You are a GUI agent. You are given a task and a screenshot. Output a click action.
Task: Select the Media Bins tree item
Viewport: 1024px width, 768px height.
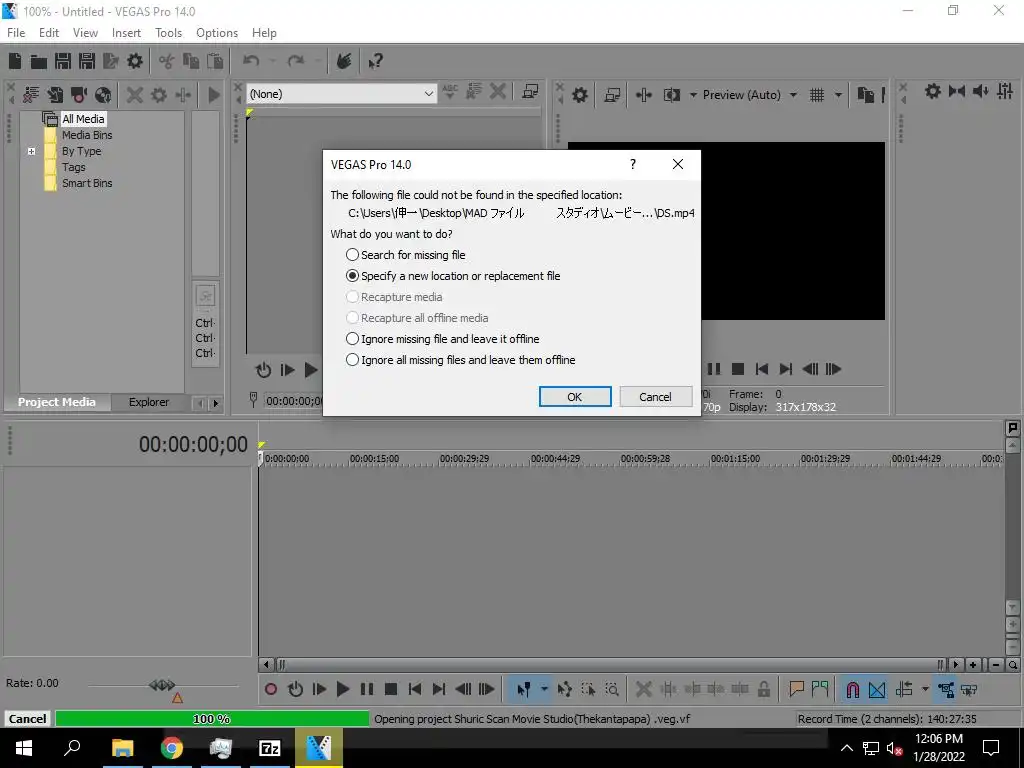(87, 135)
